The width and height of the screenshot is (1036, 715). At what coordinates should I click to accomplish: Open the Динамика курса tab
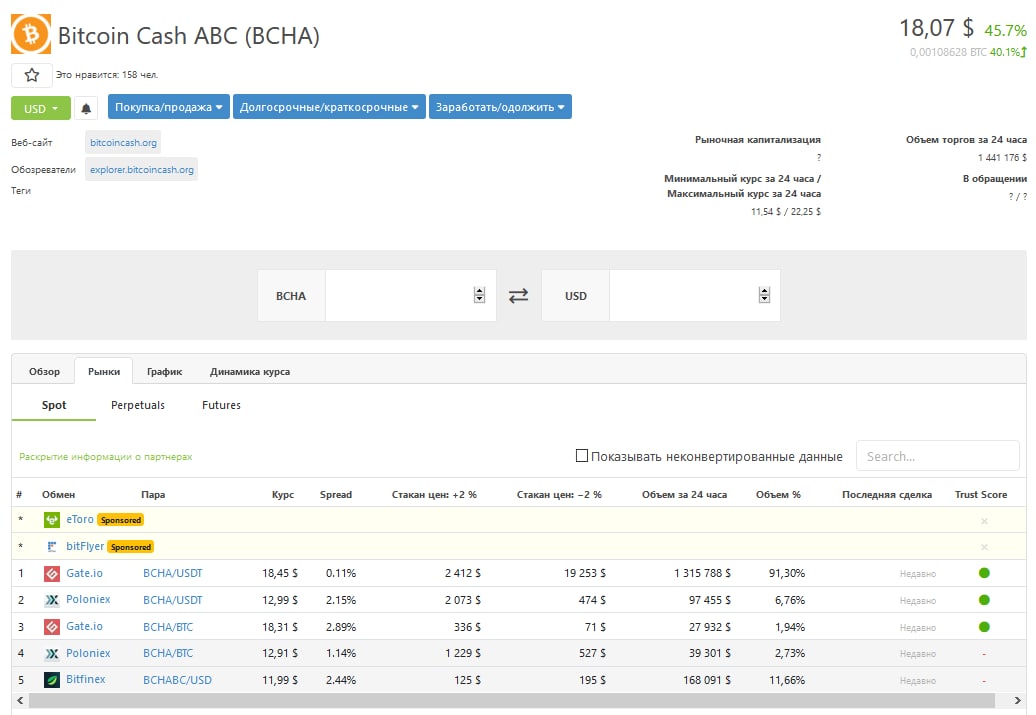tap(250, 371)
